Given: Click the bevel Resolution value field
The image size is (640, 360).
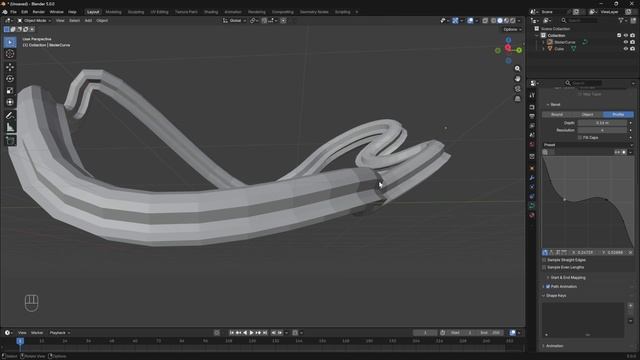Looking at the screenshot, I should tap(602, 130).
